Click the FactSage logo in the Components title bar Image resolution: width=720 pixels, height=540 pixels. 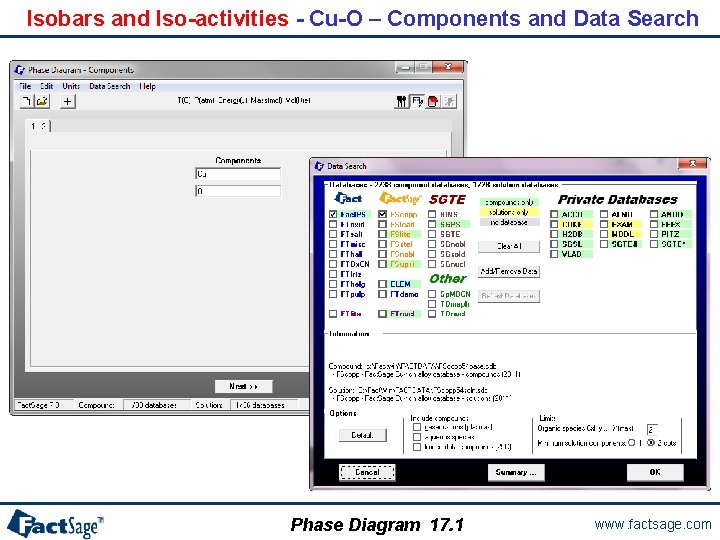pos(19,70)
